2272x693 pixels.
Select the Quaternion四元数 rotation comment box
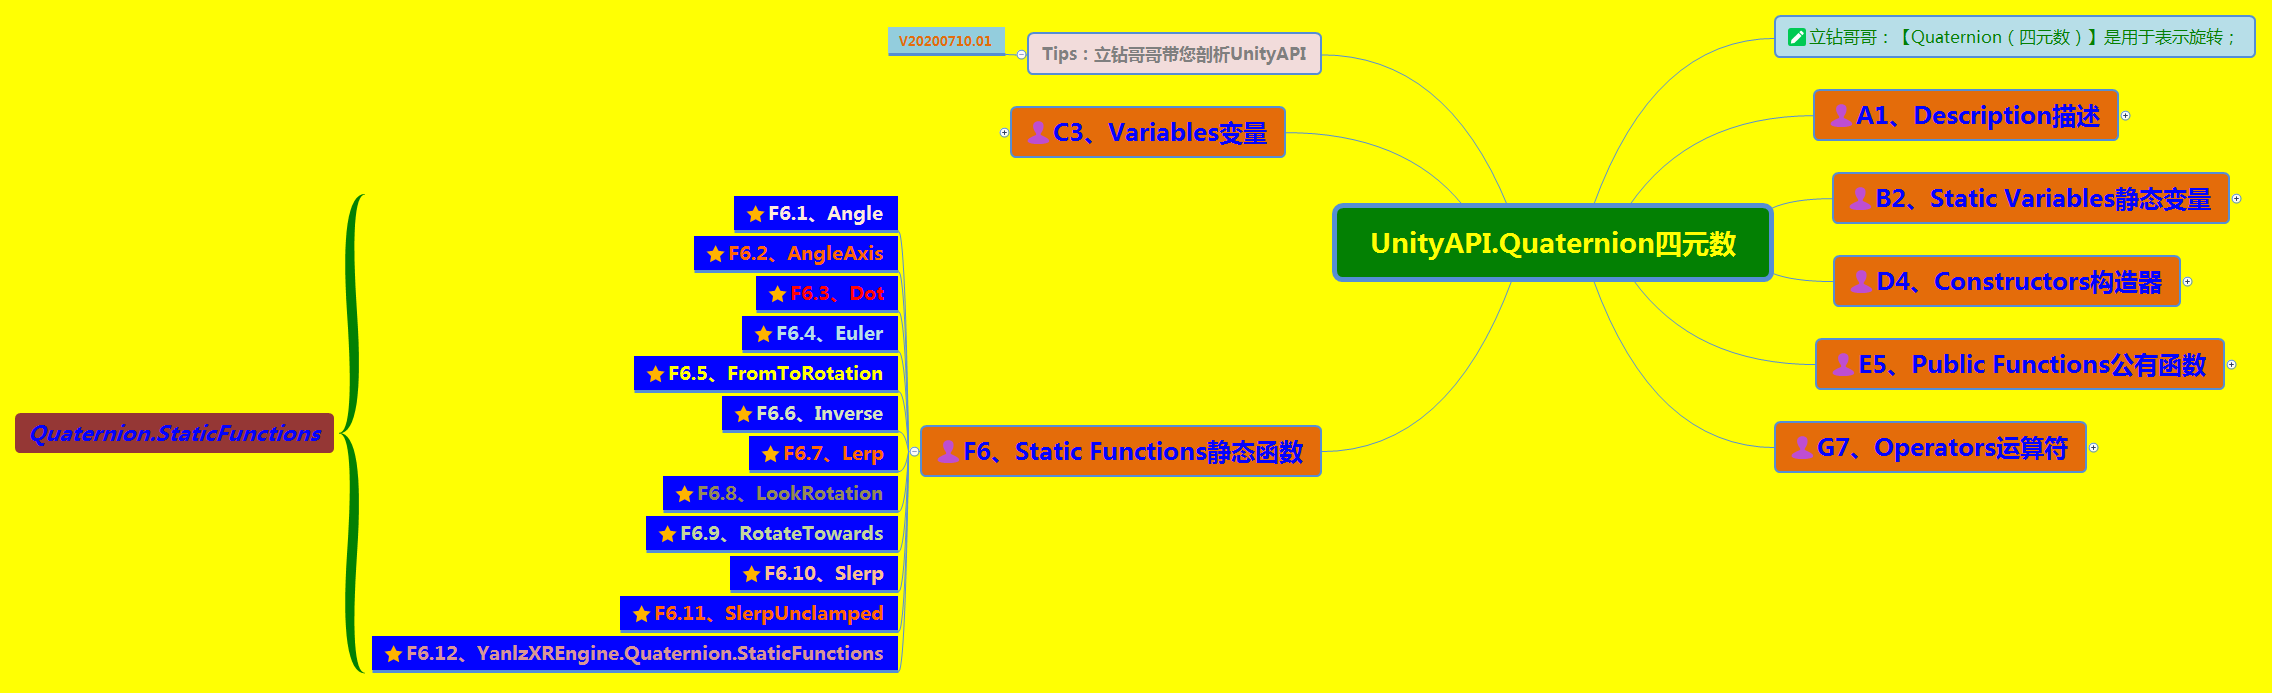pyautogui.click(x=2015, y=37)
